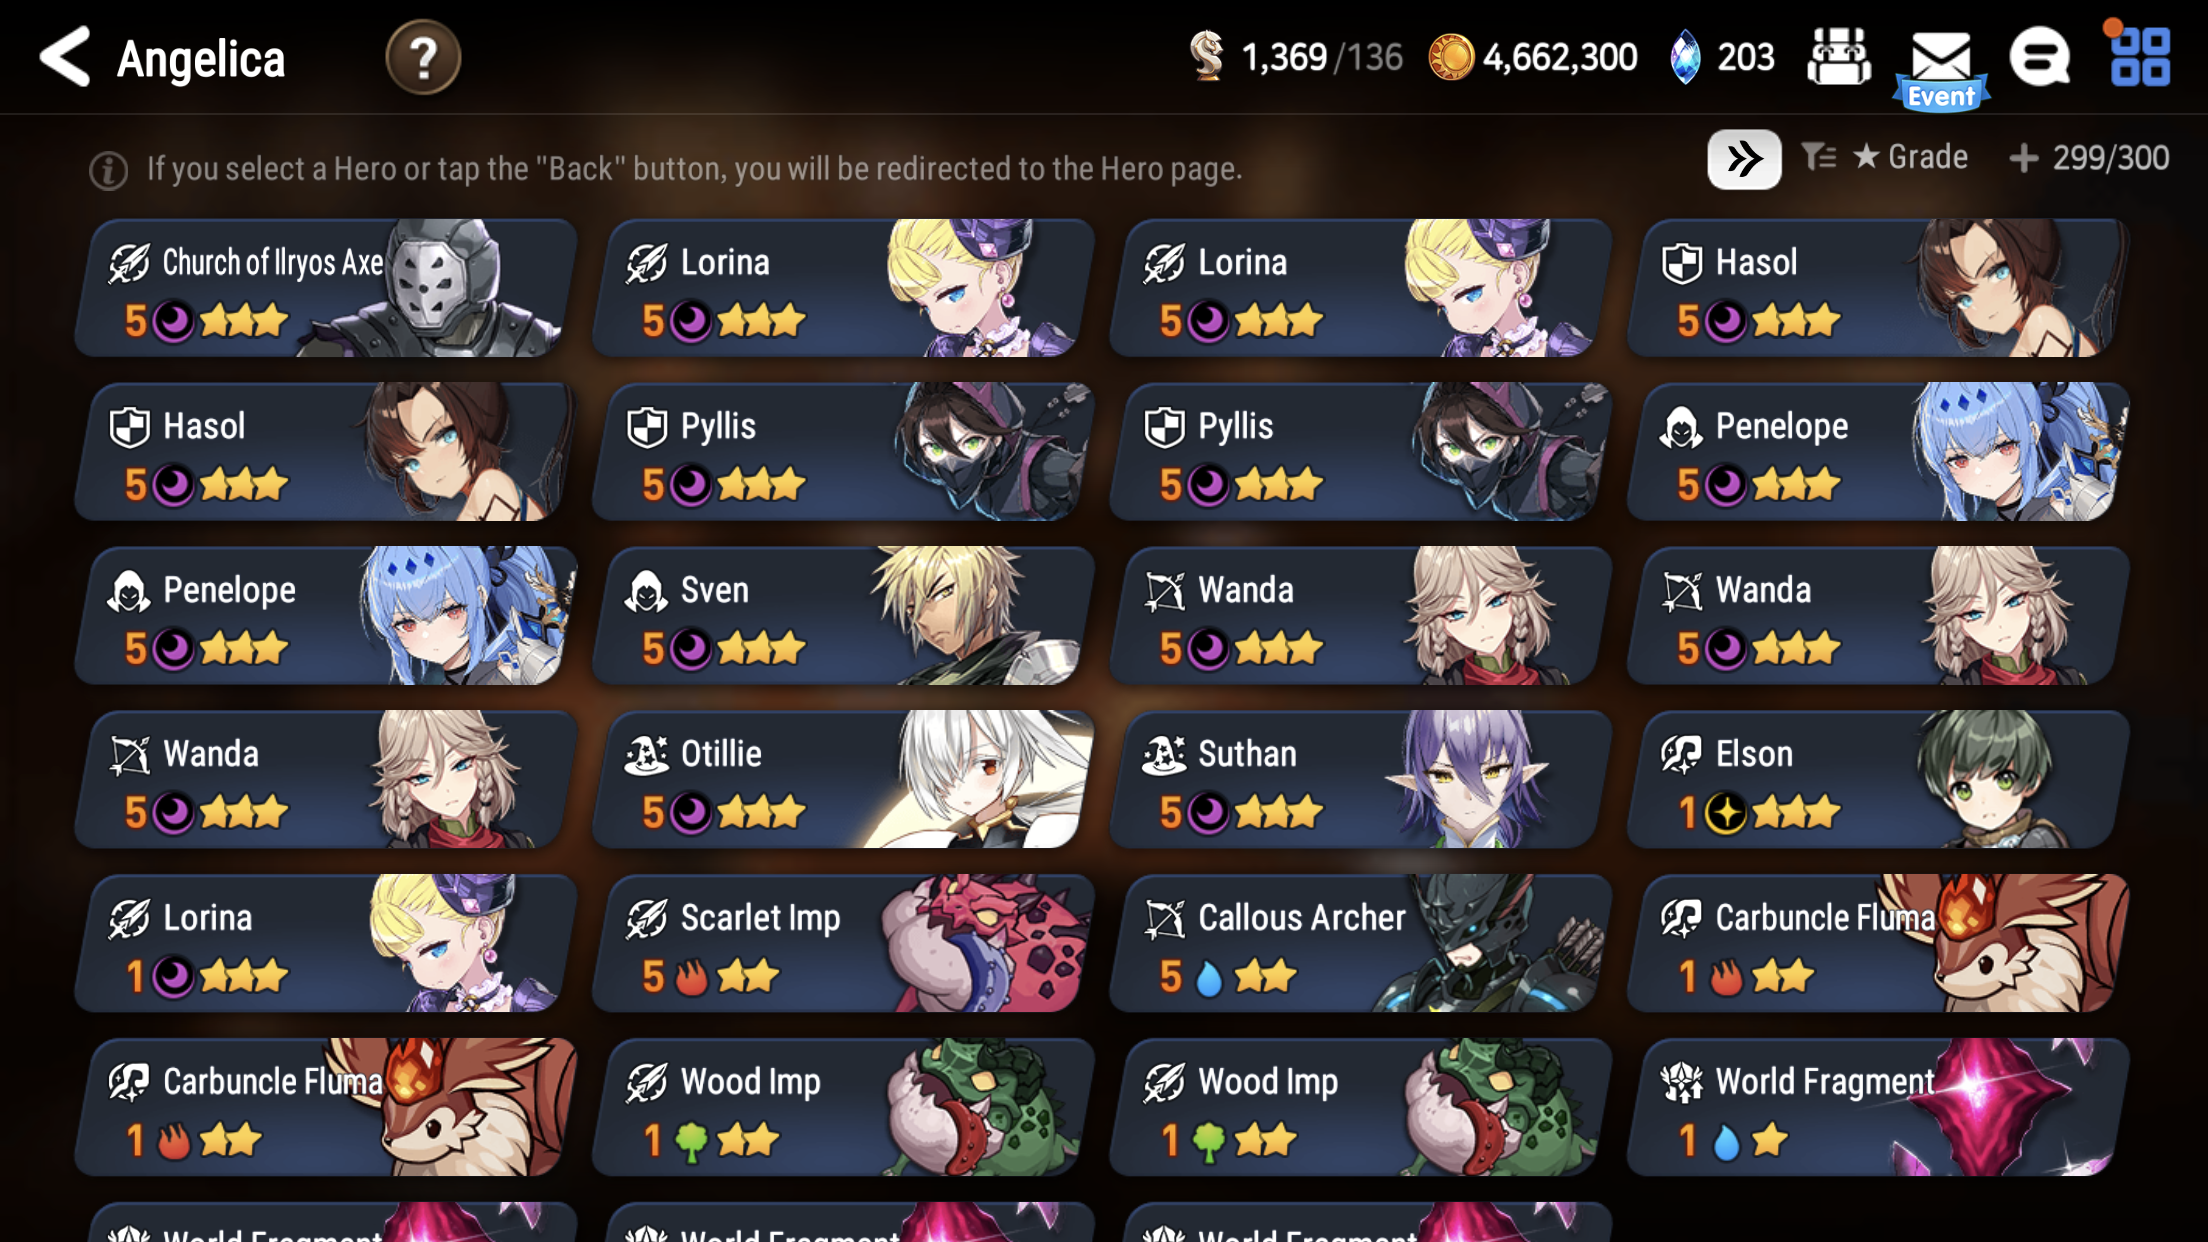Tap the stamina dragon emblem icon

[1207, 56]
